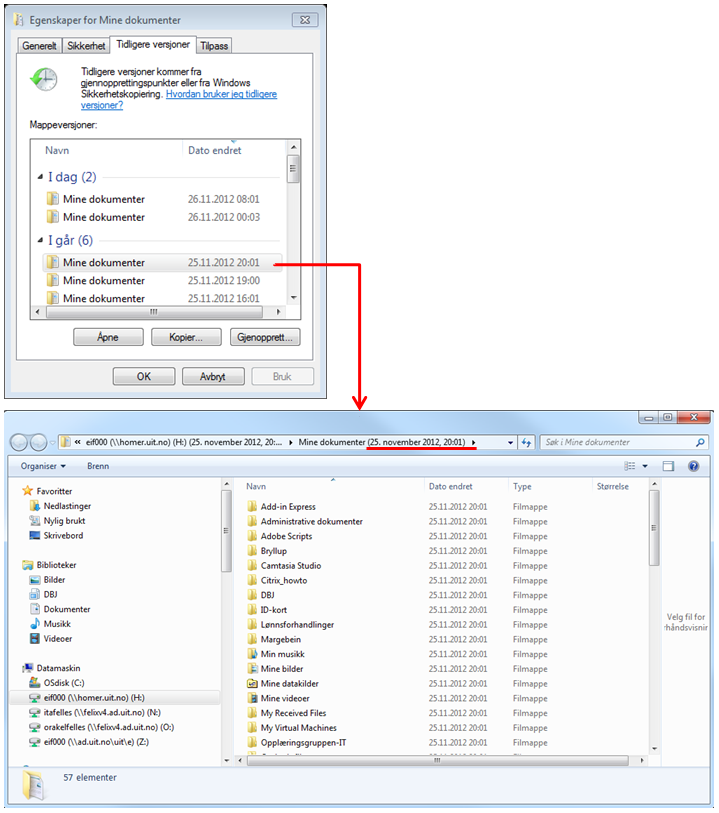Open the view options dropdown arrow

(x=647, y=466)
